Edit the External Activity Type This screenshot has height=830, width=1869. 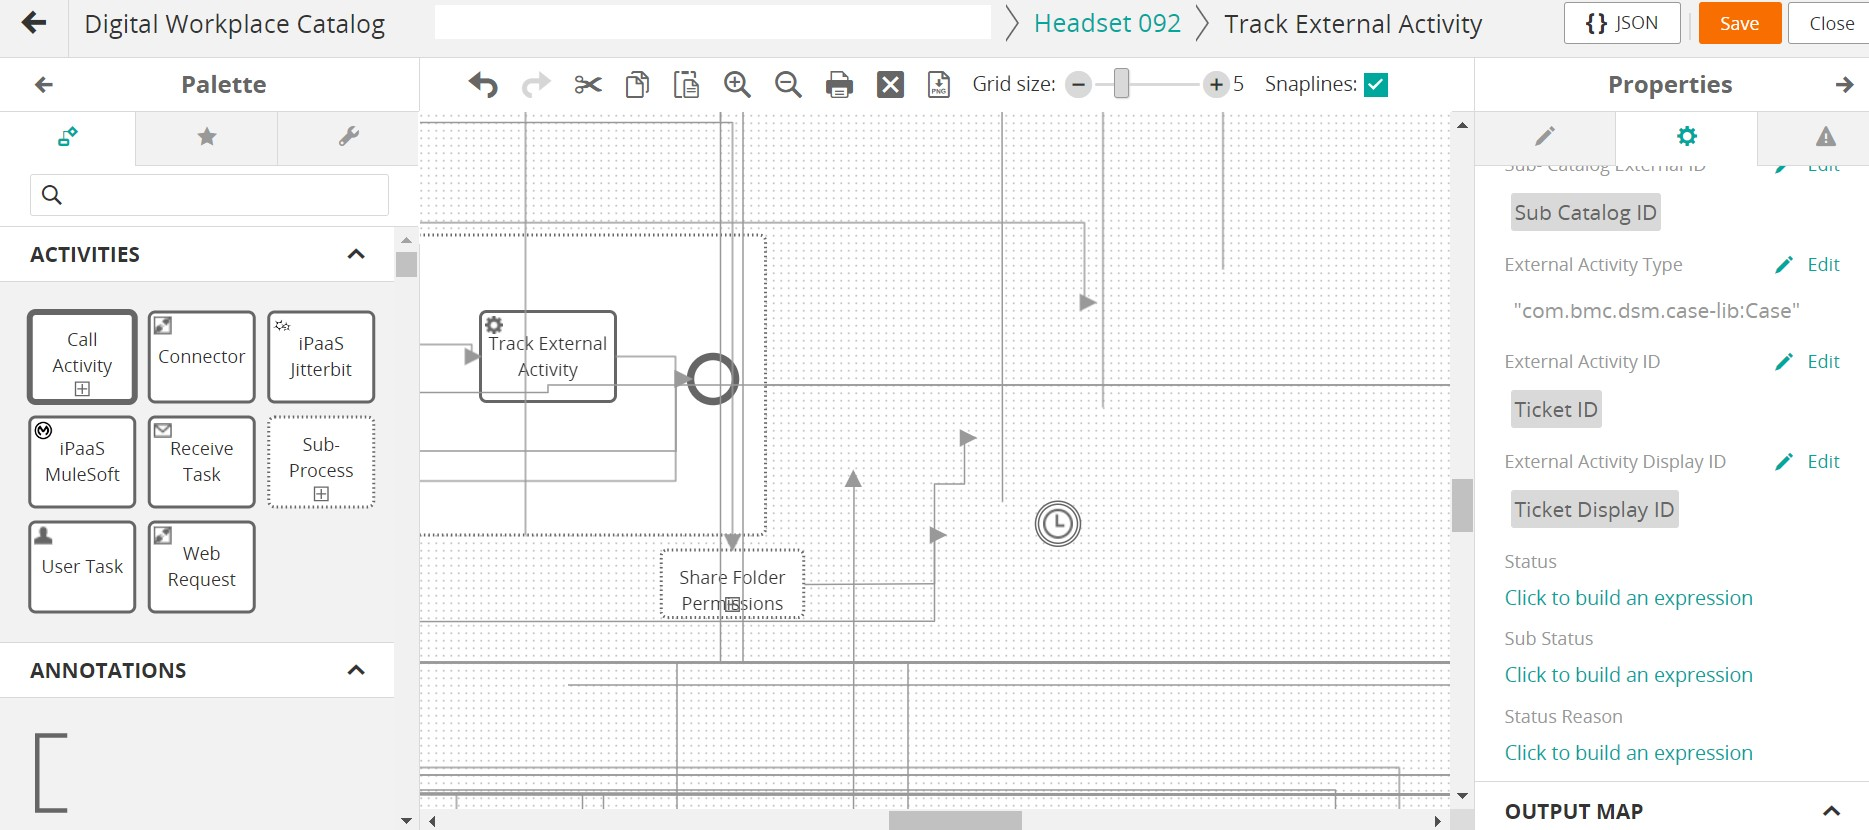(x=1808, y=265)
